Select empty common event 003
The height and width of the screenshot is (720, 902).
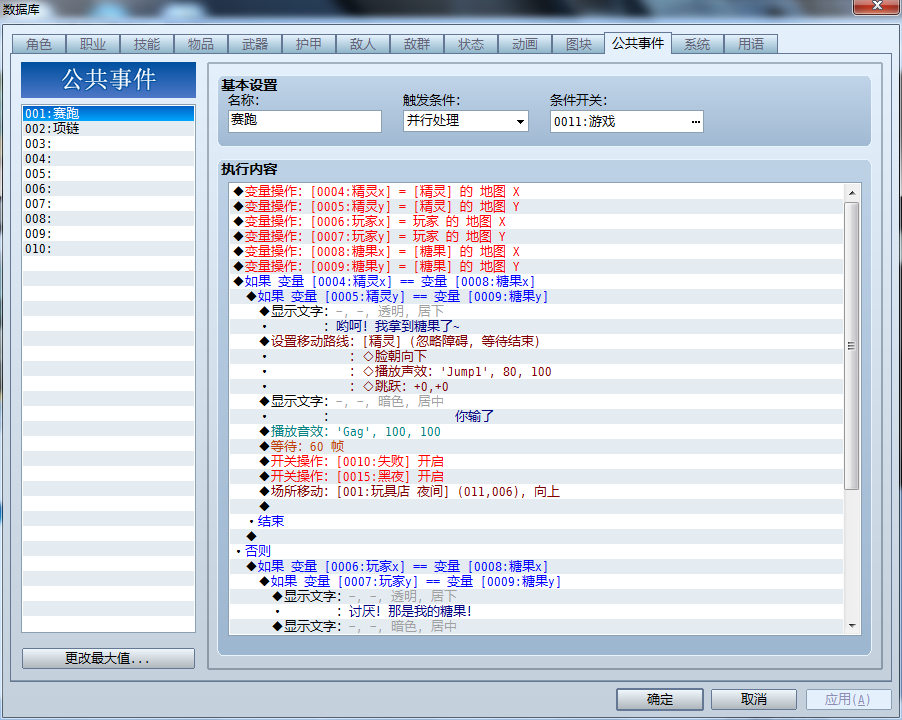(108, 144)
